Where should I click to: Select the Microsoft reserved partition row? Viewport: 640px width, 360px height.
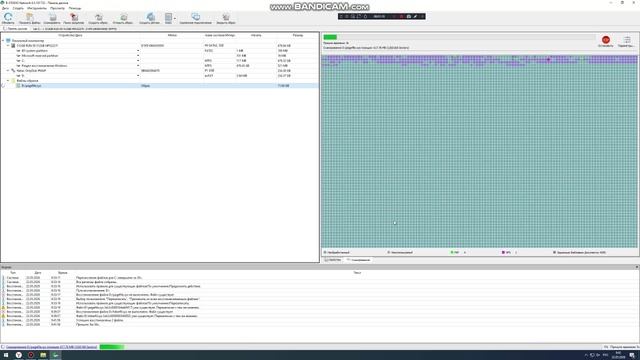[159, 56]
